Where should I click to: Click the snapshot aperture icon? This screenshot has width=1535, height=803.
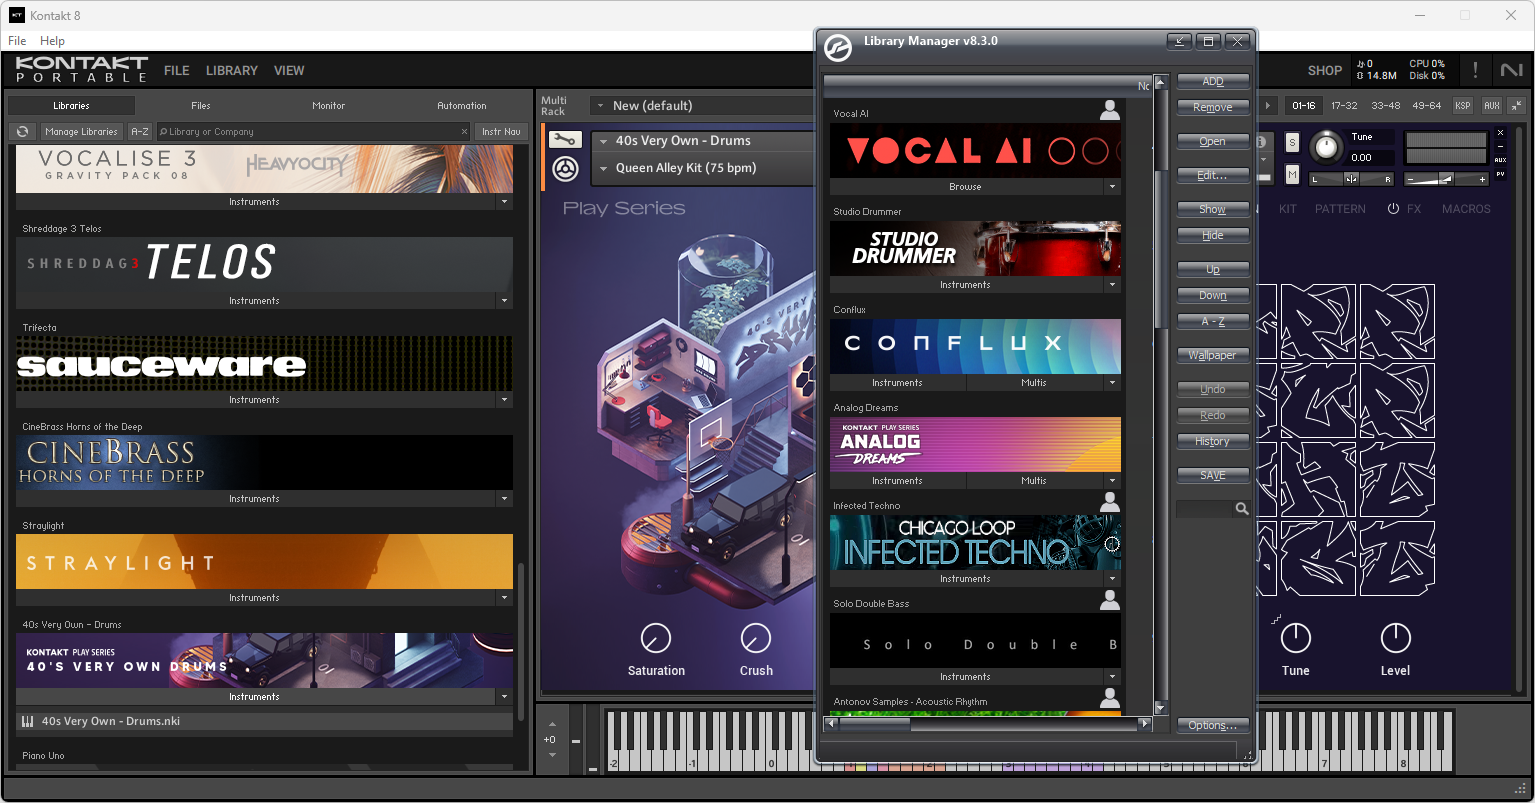click(565, 169)
